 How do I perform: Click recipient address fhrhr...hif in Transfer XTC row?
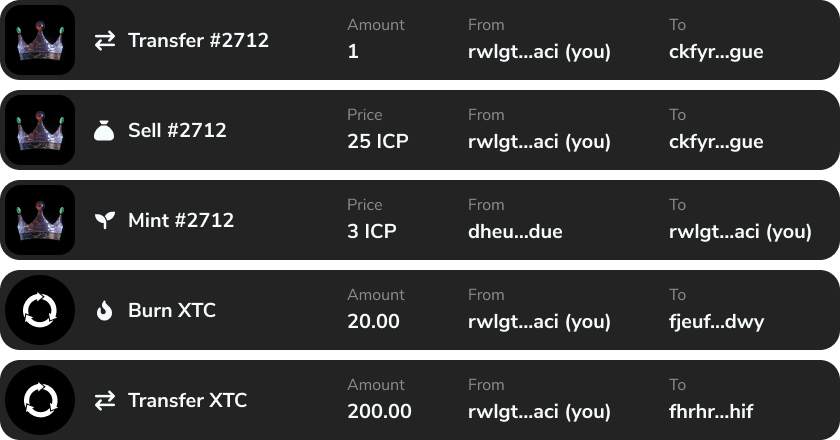(711, 412)
